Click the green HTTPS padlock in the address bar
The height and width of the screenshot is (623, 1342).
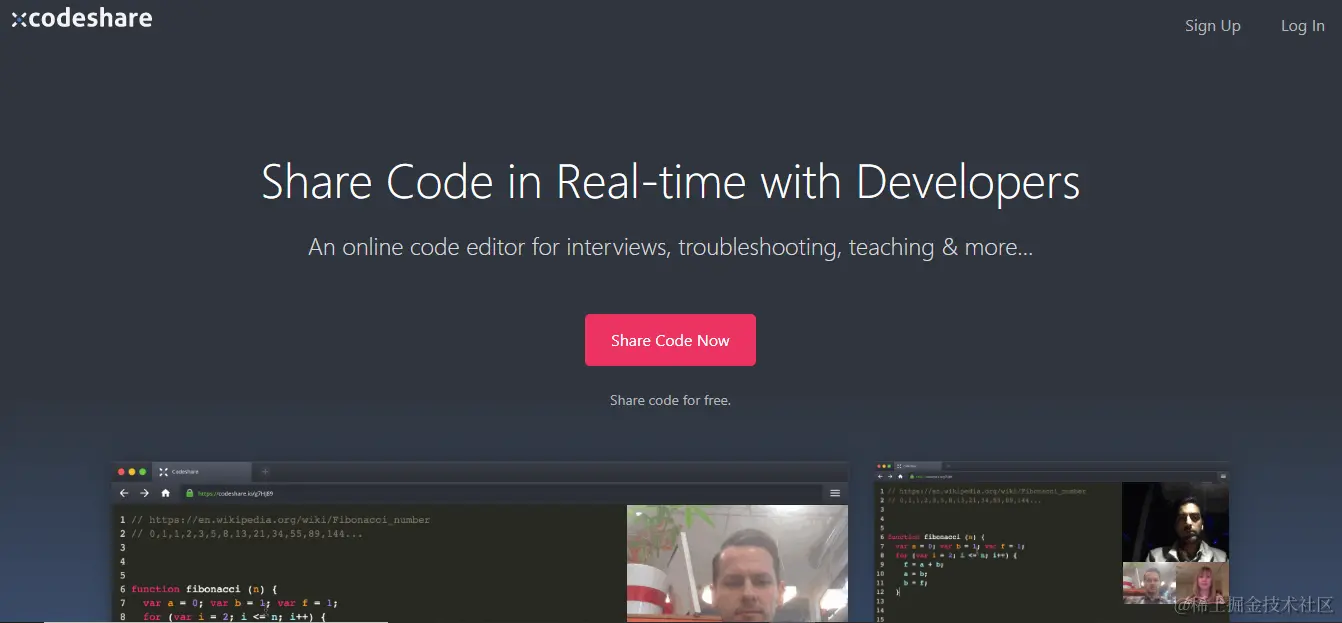pos(190,493)
